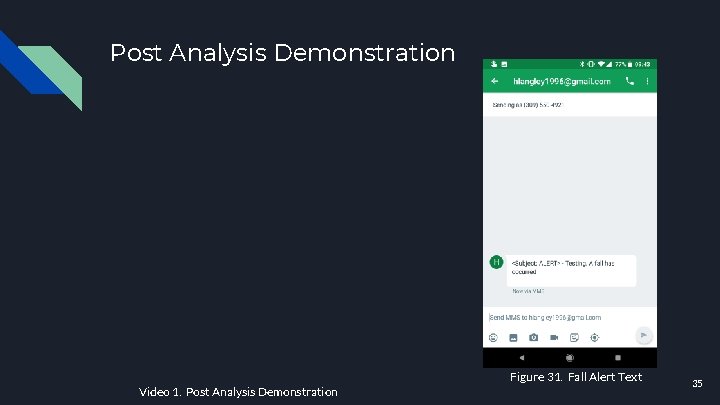Open the sticker icon in compose bar
The height and width of the screenshot is (405, 720).
tap(574, 338)
